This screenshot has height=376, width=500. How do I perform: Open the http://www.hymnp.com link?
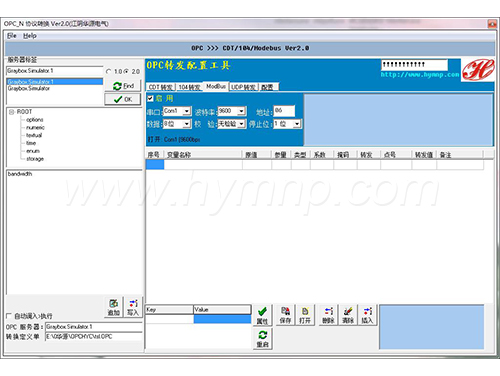420,75
